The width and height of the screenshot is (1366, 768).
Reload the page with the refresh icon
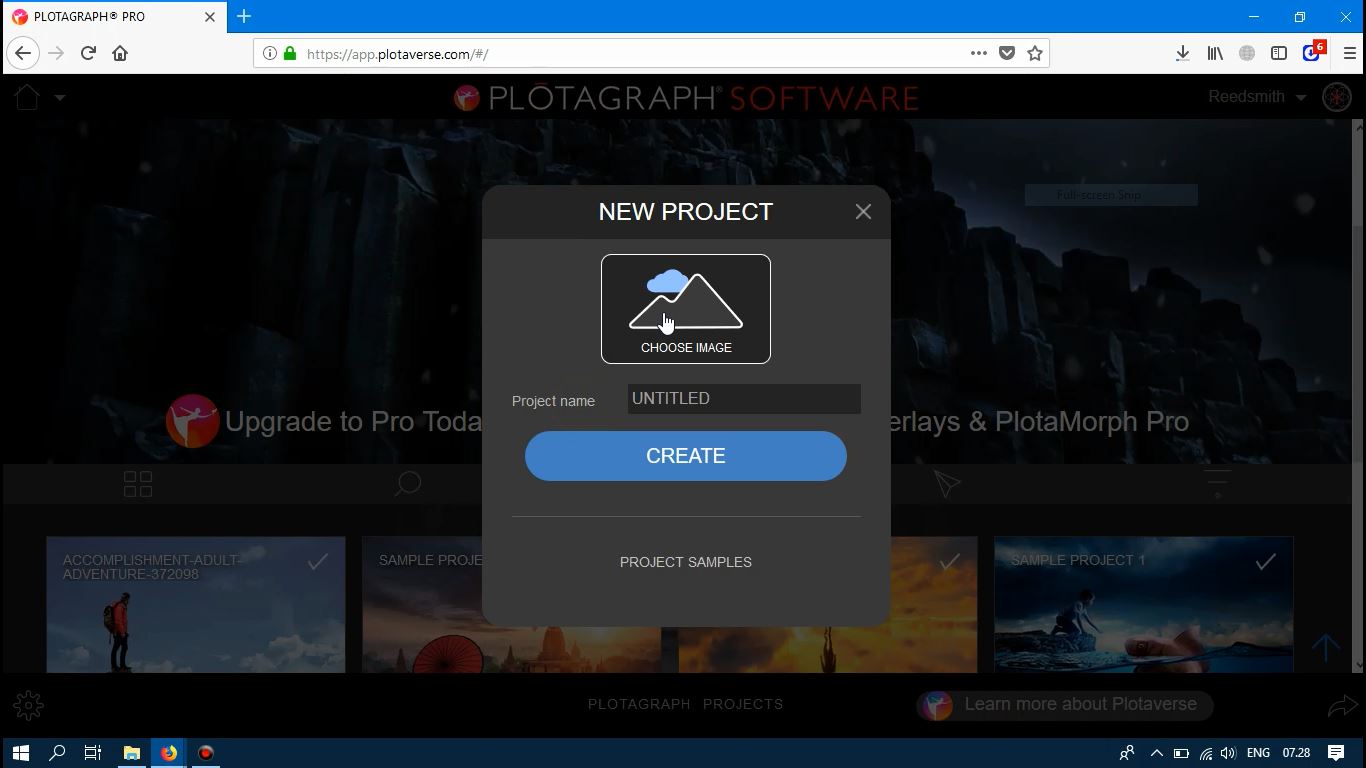[88, 53]
